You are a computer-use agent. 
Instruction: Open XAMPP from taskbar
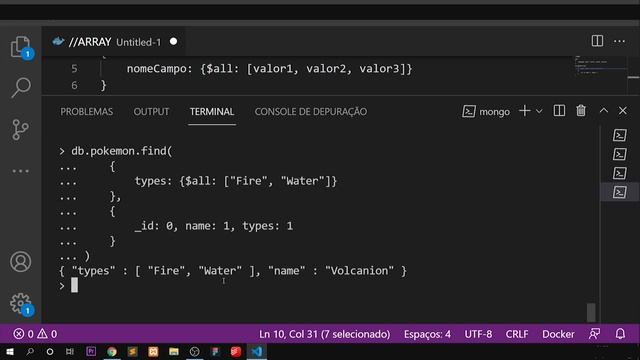point(153,351)
